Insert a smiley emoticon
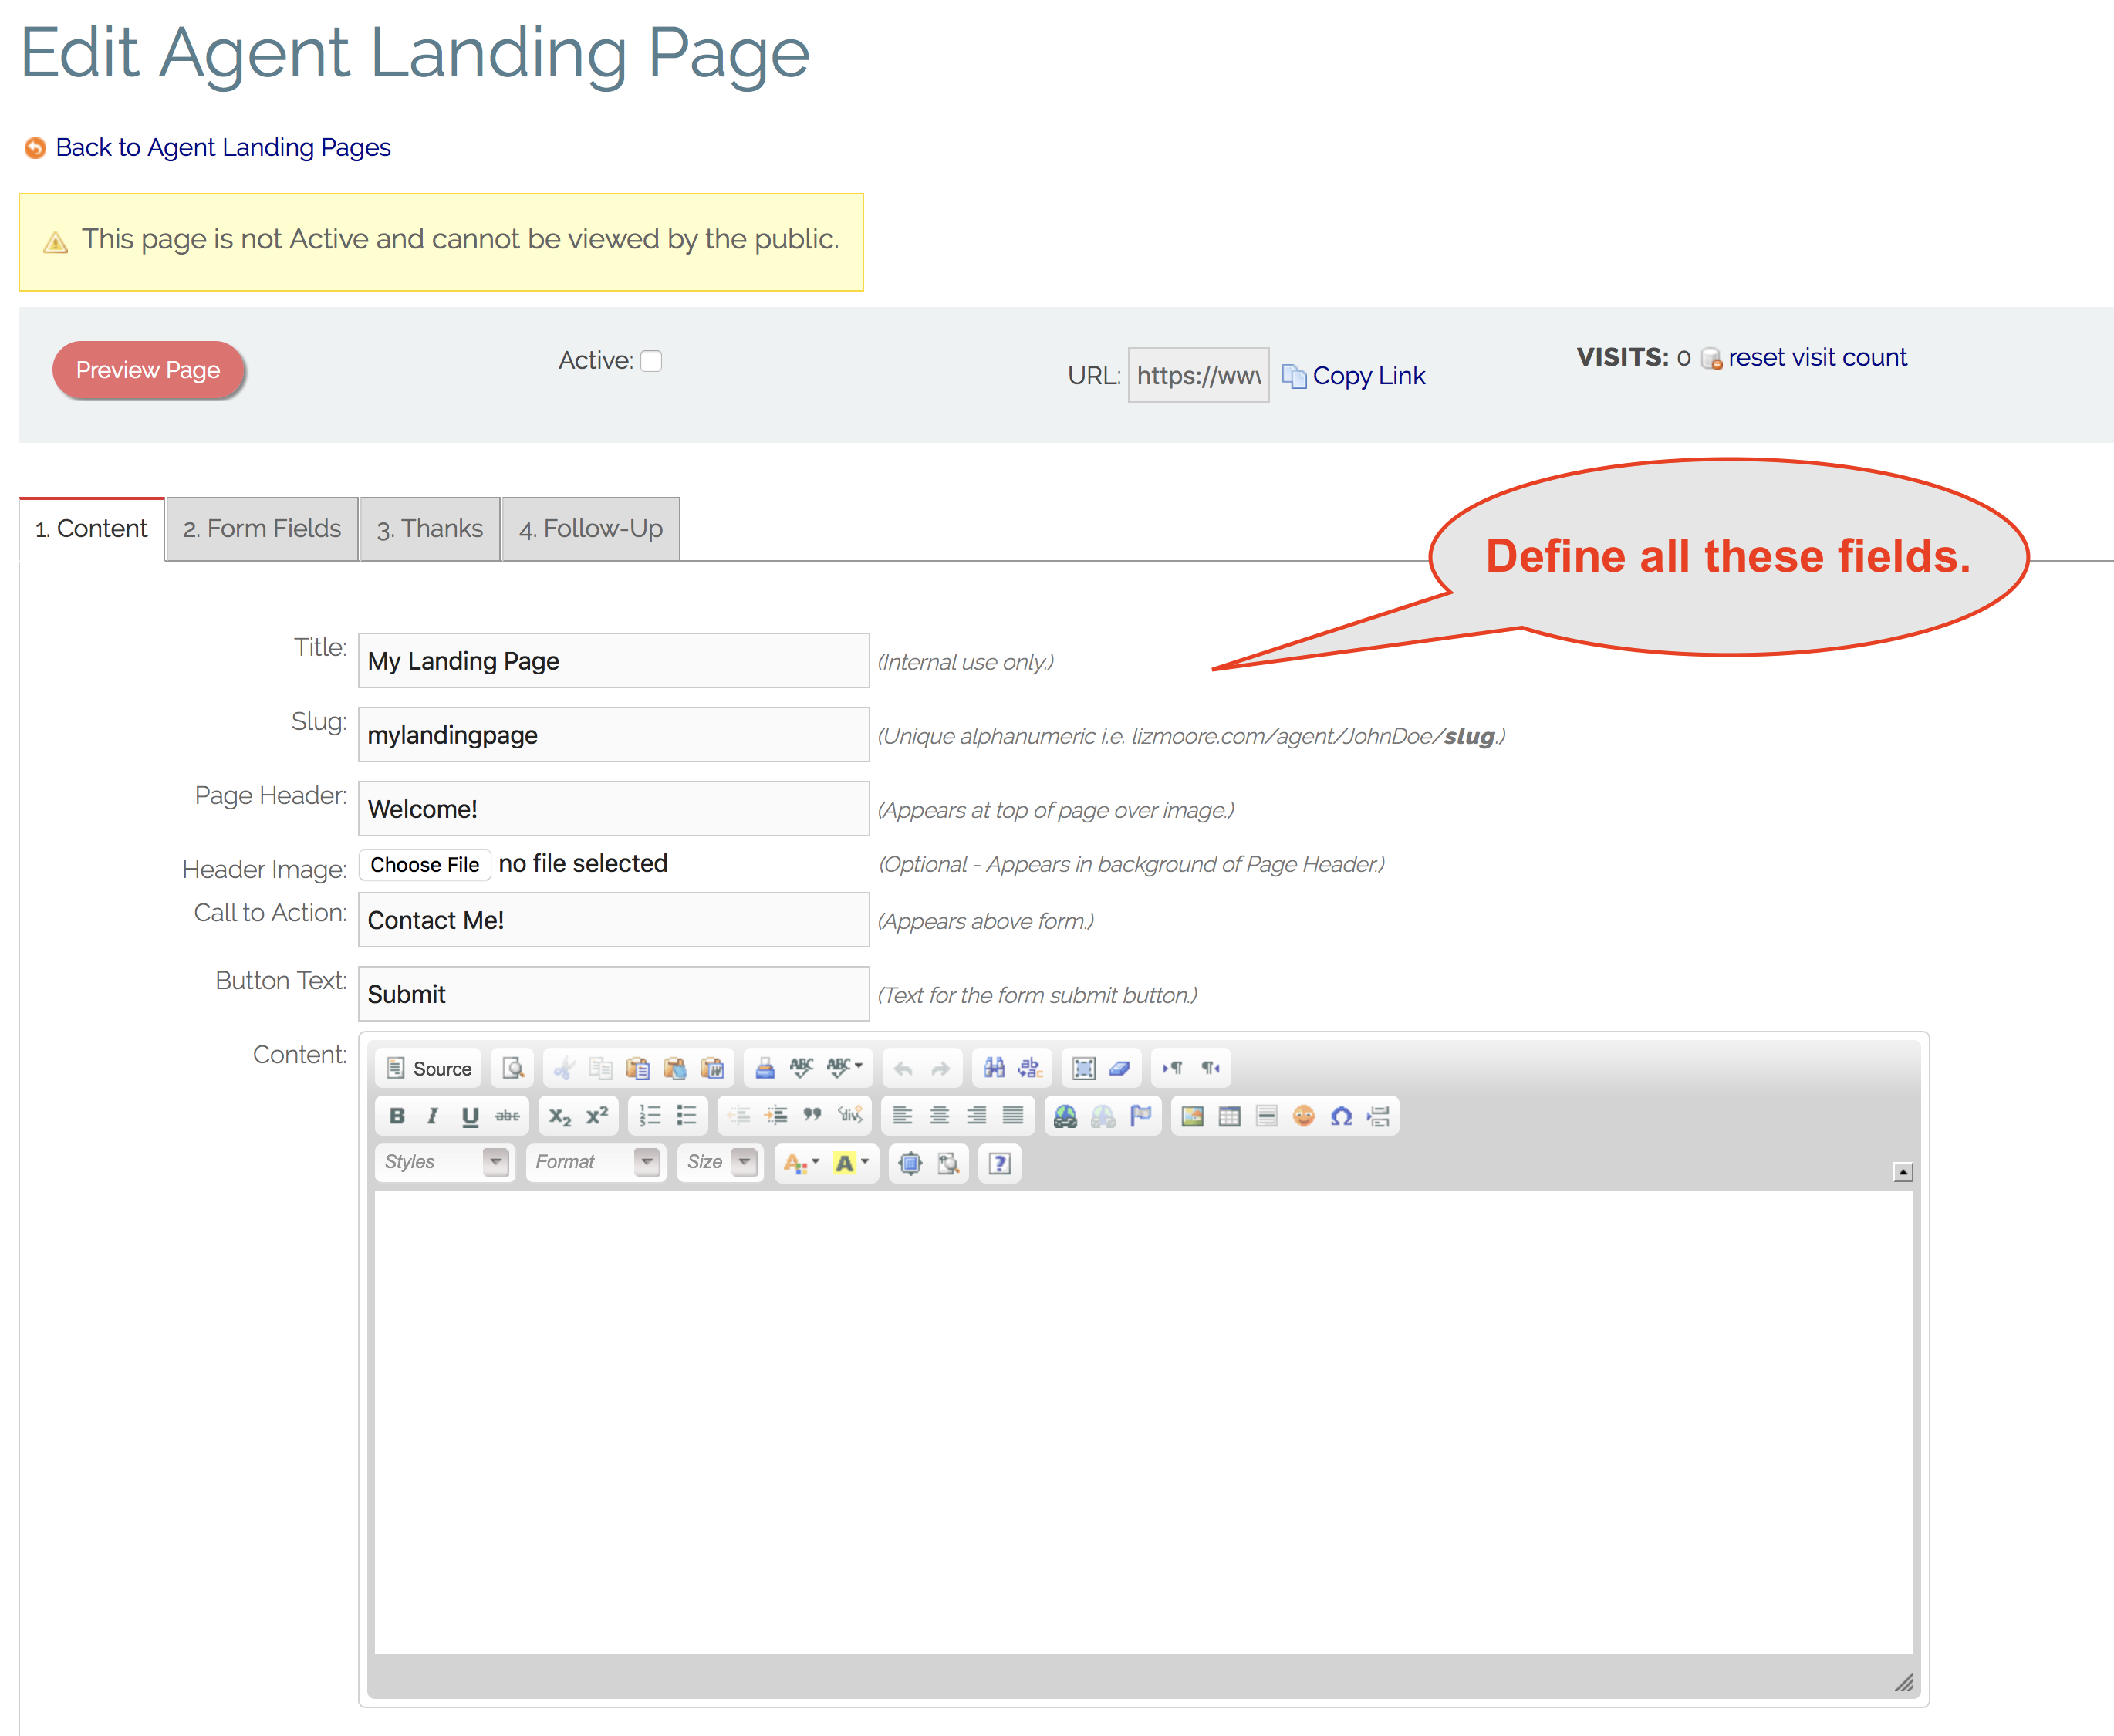 1304,1116
